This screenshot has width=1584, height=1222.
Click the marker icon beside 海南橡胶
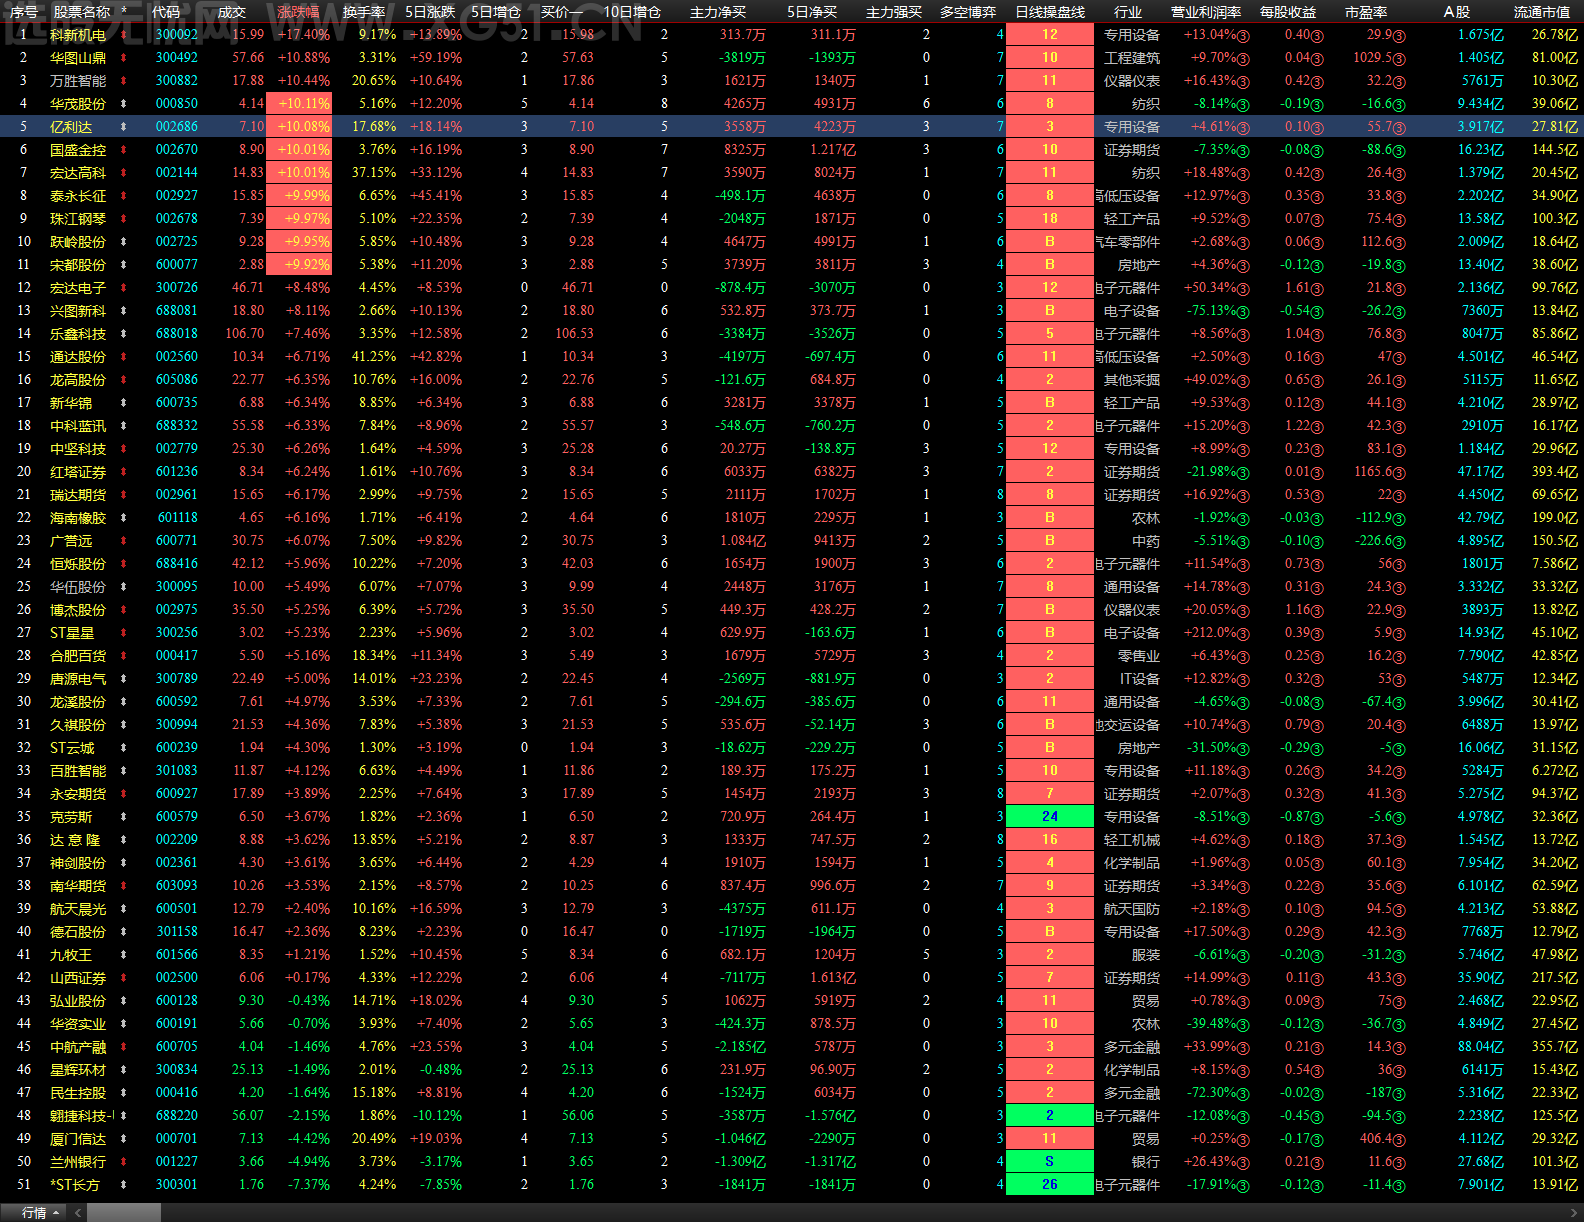pyautogui.click(x=123, y=518)
